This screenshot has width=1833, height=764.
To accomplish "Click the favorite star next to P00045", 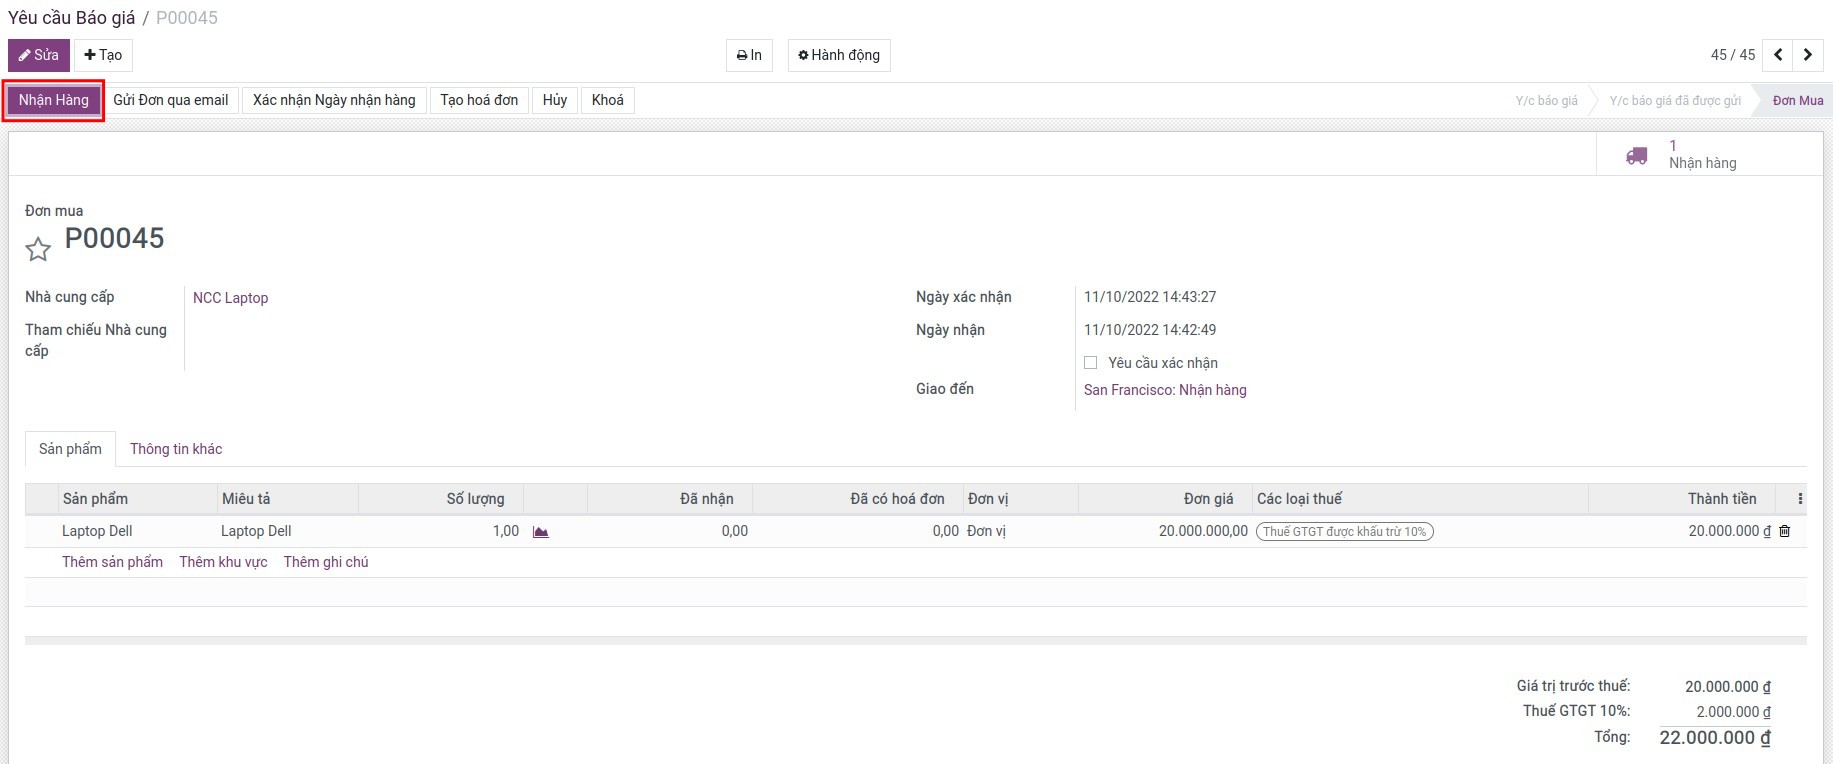I will (38, 249).
